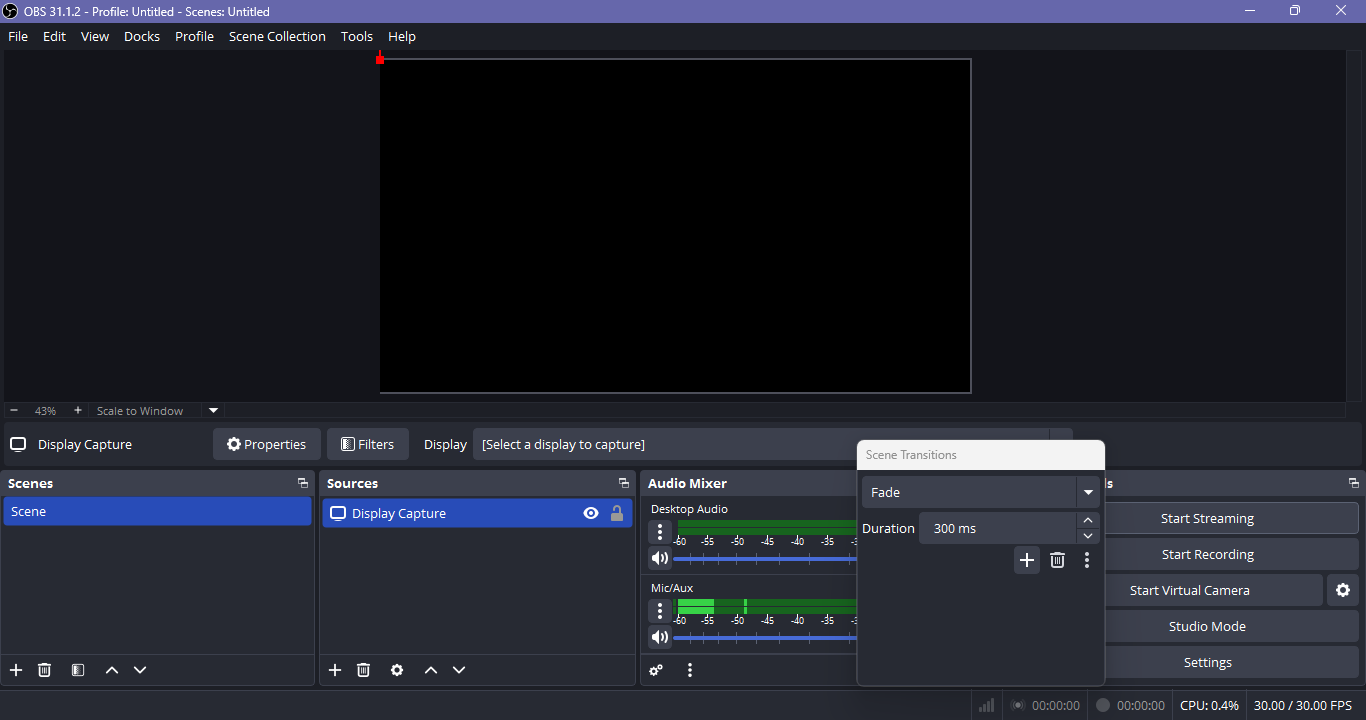Viewport: 1366px width, 720px height.
Task: Open Virtual Camera settings gear
Action: (1343, 590)
